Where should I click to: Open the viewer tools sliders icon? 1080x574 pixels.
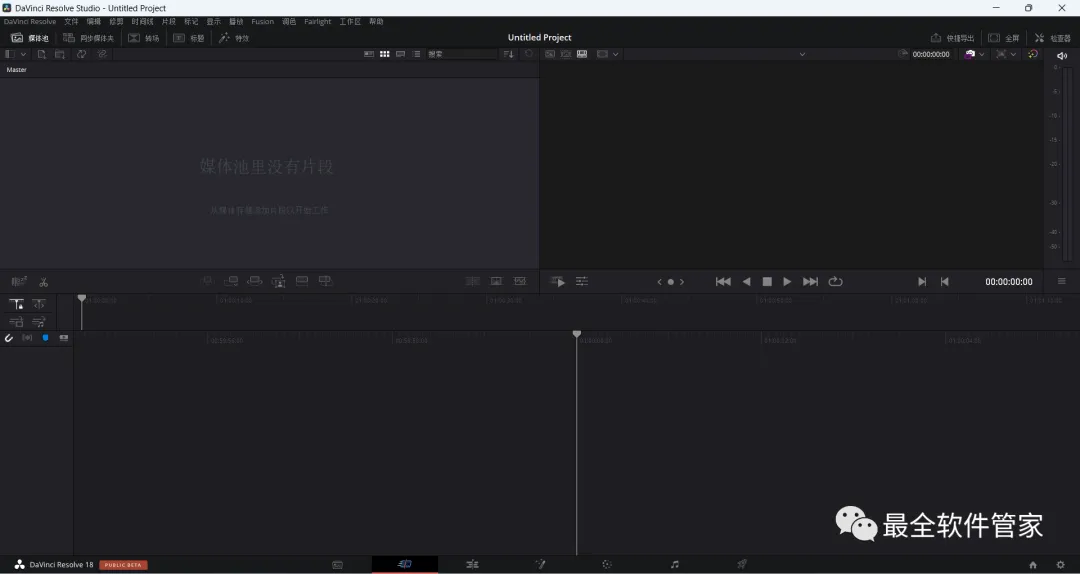[x=582, y=281]
